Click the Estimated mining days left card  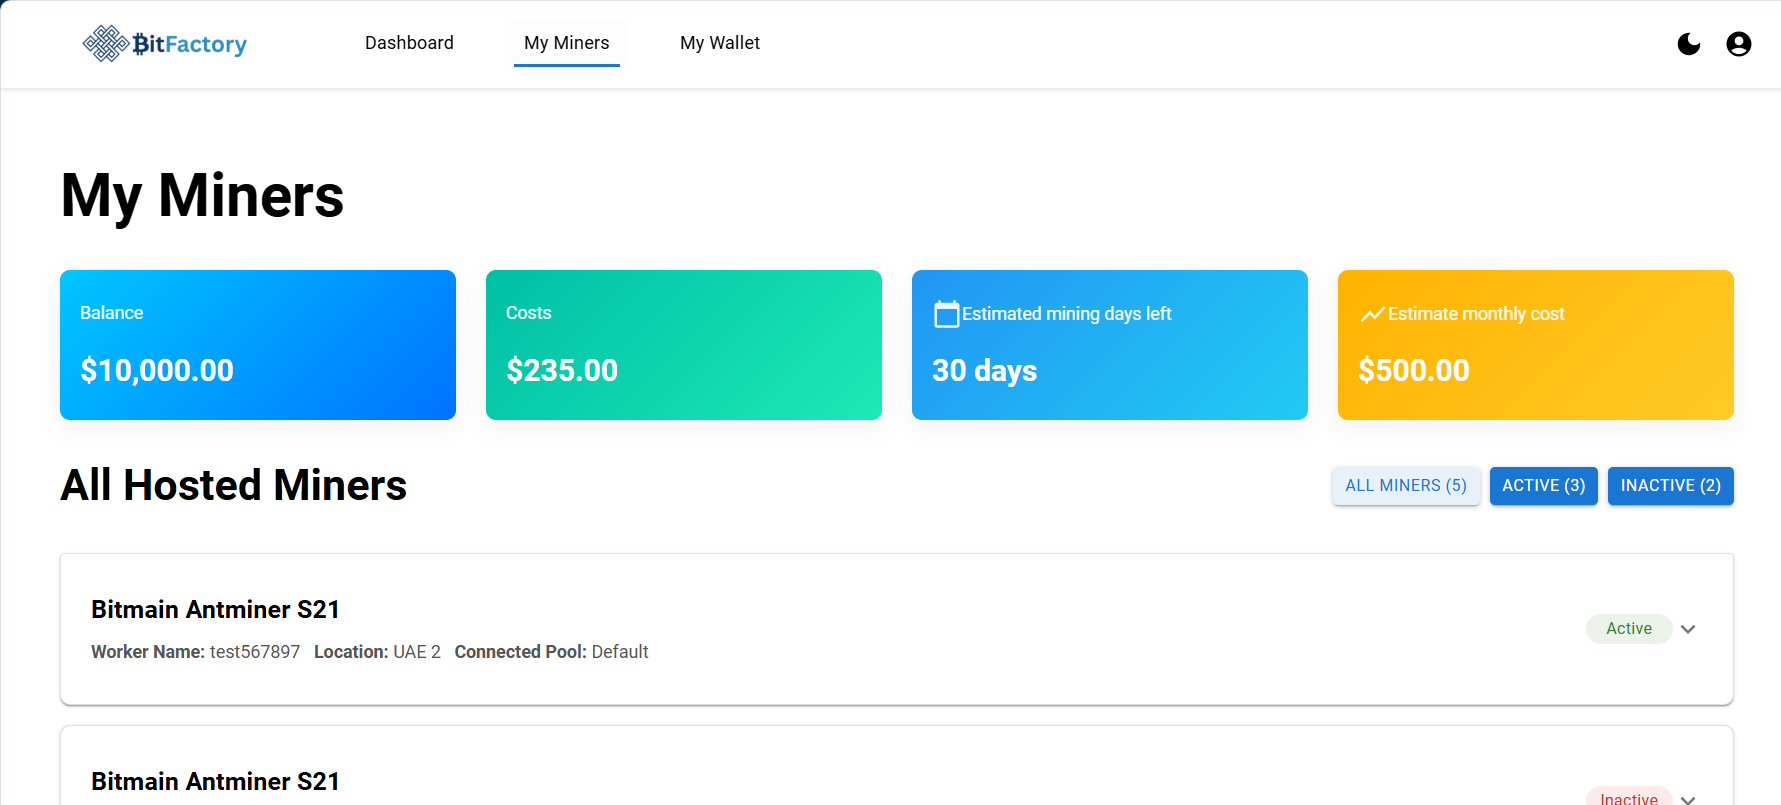pyautogui.click(x=1110, y=345)
